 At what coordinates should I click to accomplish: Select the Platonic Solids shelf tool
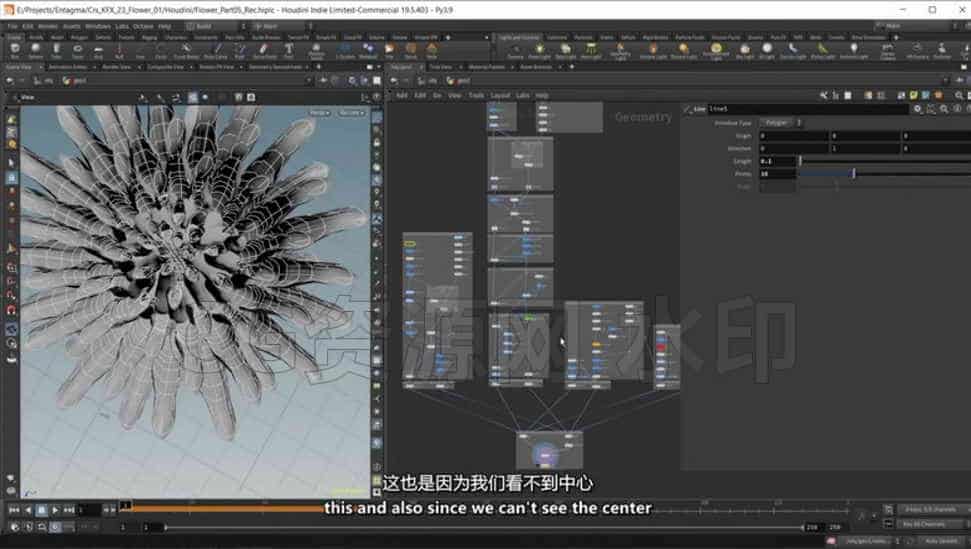(x=316, y=50)
